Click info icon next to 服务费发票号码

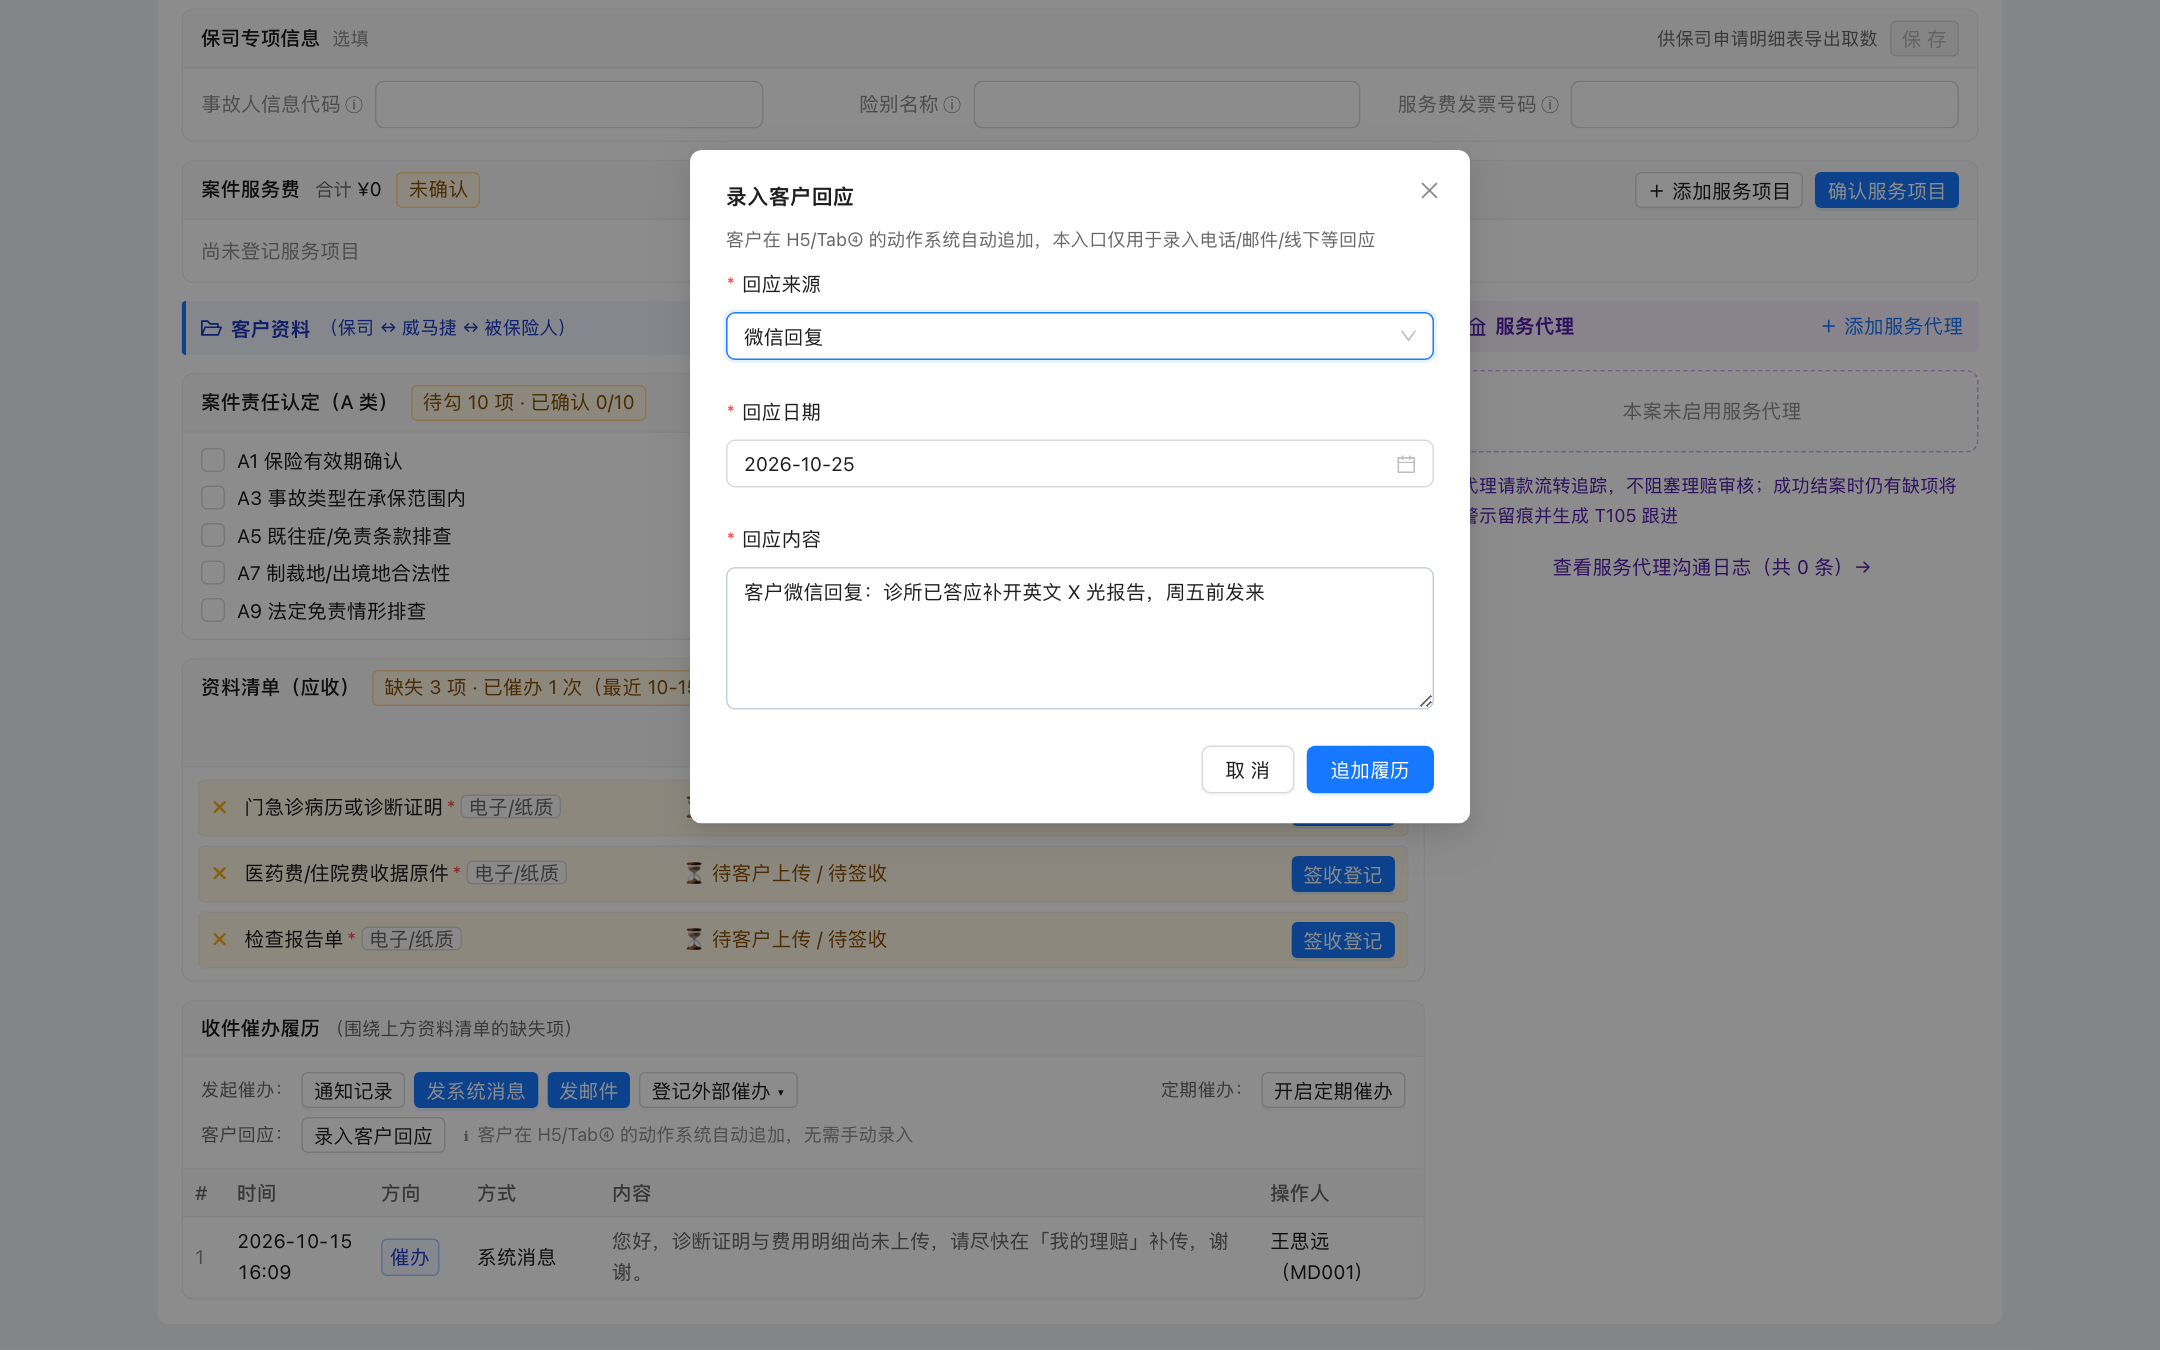1550,105
